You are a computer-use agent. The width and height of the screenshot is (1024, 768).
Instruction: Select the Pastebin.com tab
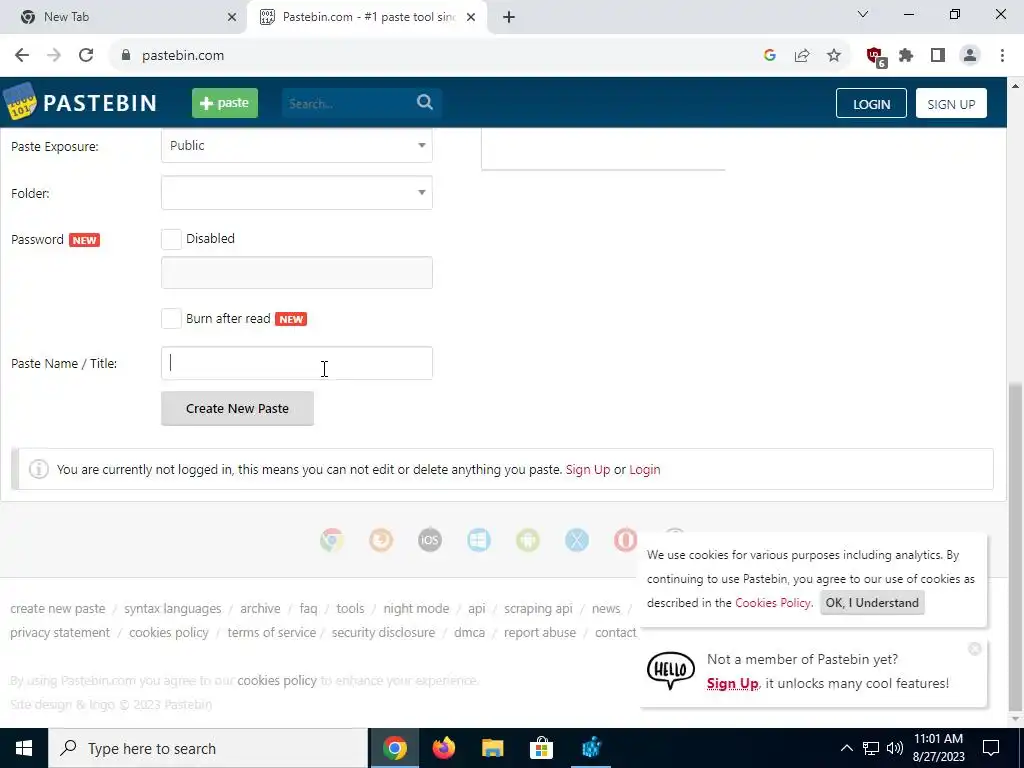click(x=369, y=17)
